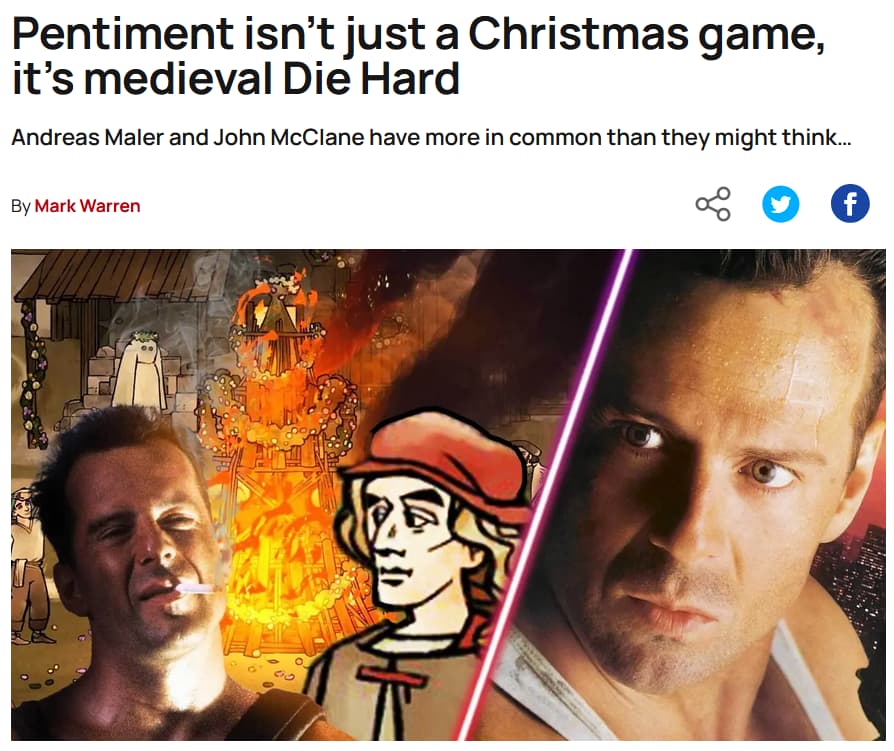Open the share options icon
Image resolution: width=894 pixels, height=751 pixels.
[x=713, y=204]
